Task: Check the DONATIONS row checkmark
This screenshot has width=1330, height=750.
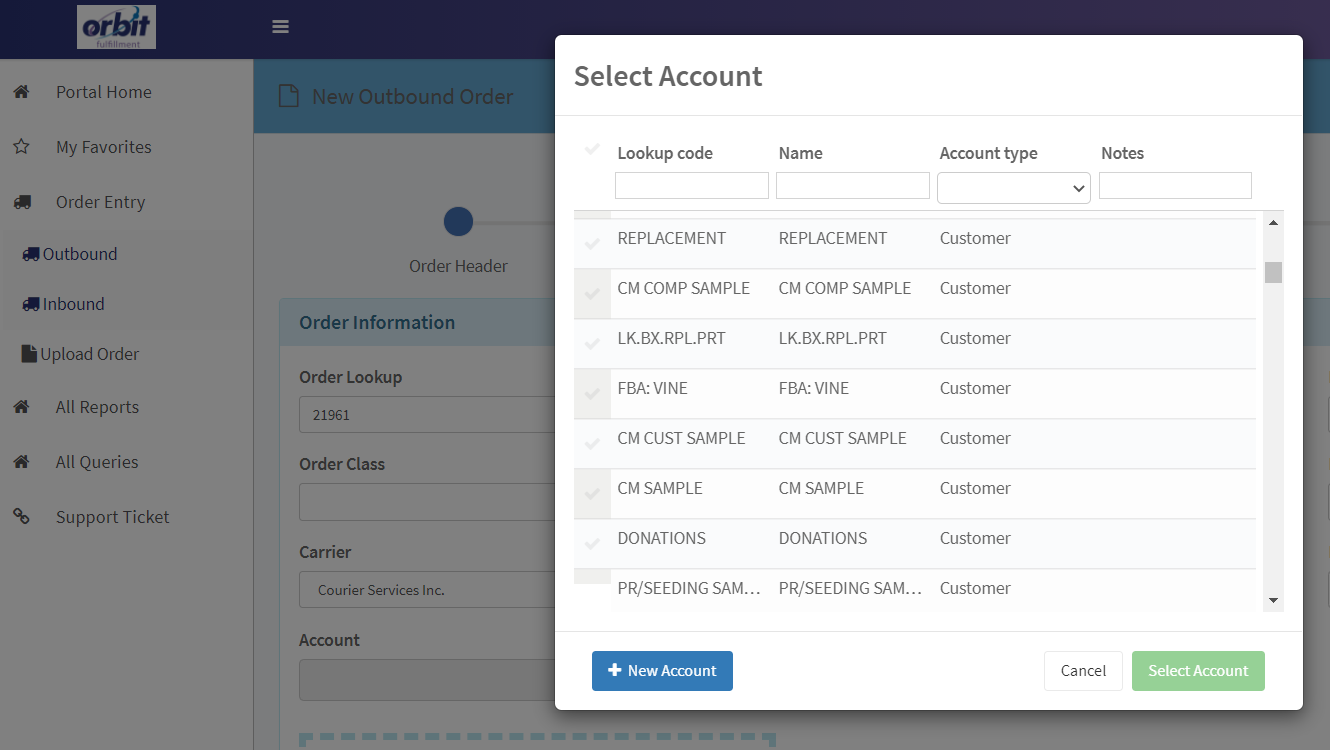Action: tap(592, 544)
